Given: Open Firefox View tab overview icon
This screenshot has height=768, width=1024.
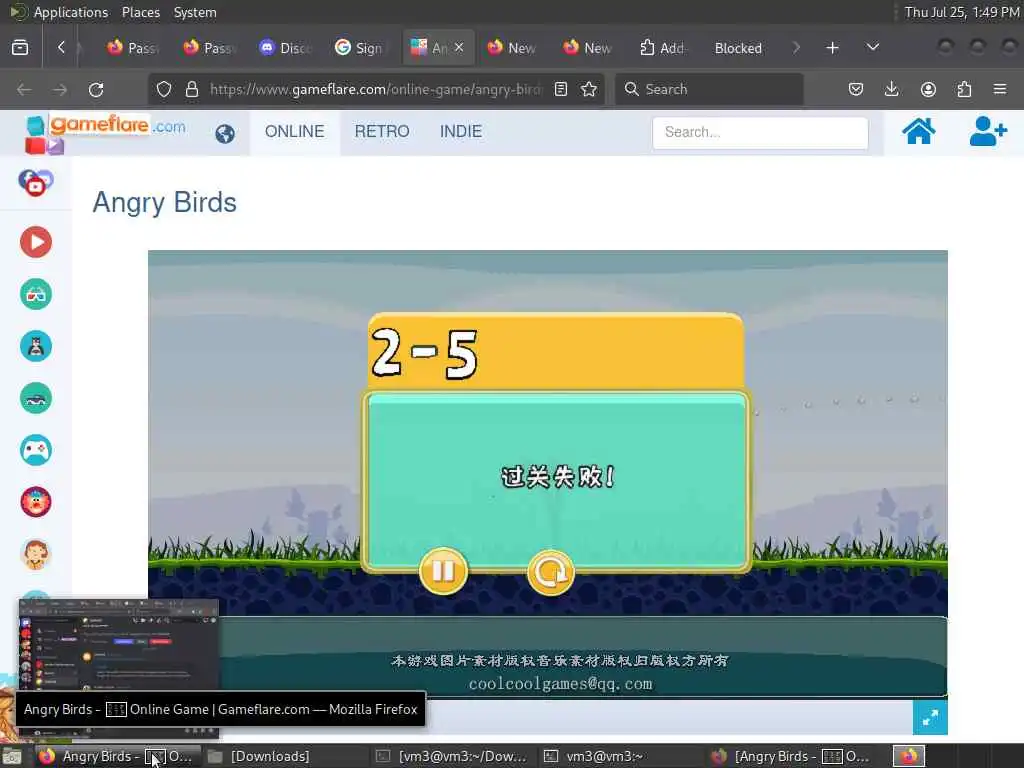Looking at the screenshot, I should click(x=20, y=48).
